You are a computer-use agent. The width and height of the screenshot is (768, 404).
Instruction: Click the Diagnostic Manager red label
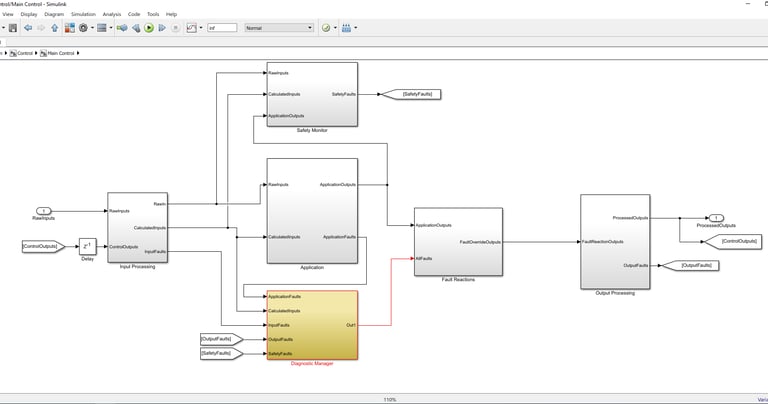[x=312, y=363]
